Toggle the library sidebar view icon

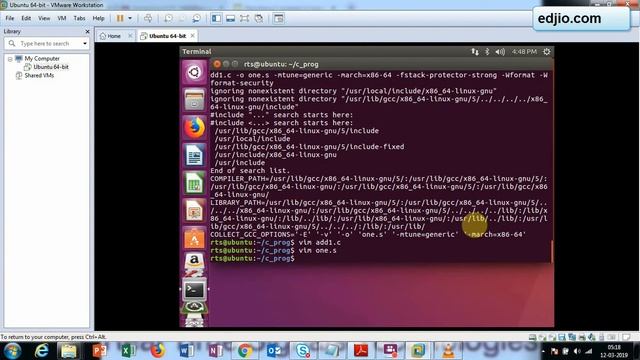click(x=216, y=18)
